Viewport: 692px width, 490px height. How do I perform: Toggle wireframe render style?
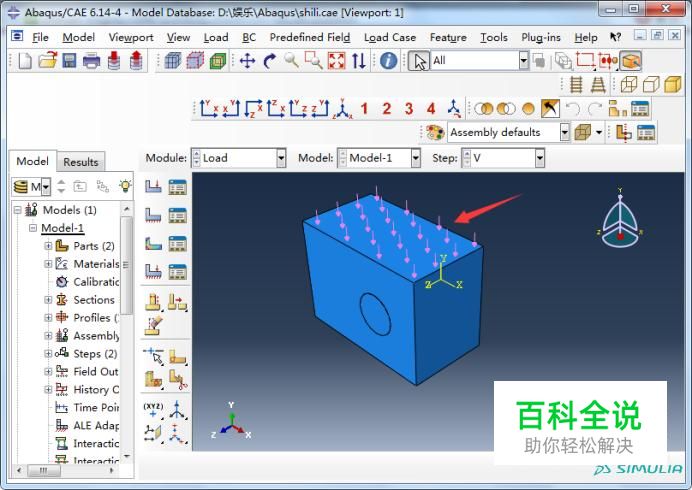629,84
